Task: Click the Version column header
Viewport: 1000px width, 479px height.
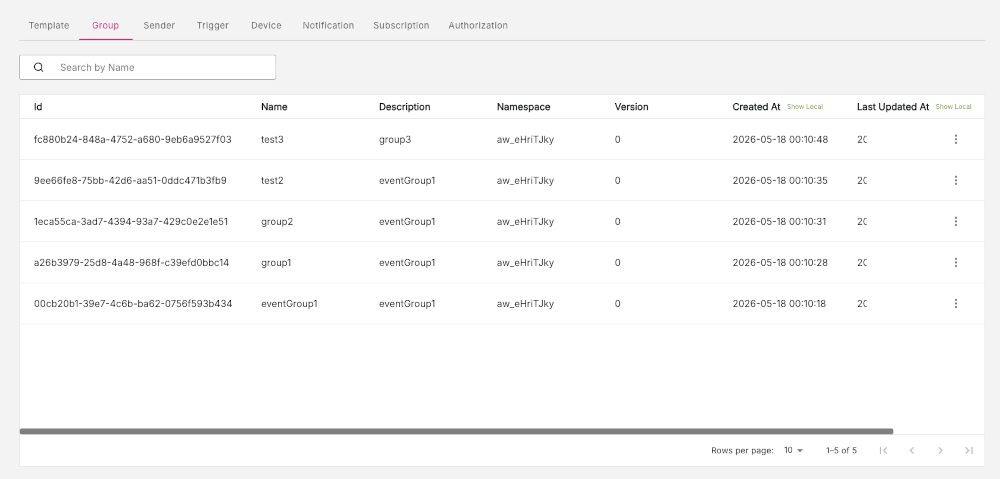Action: [x=631, y=107]
